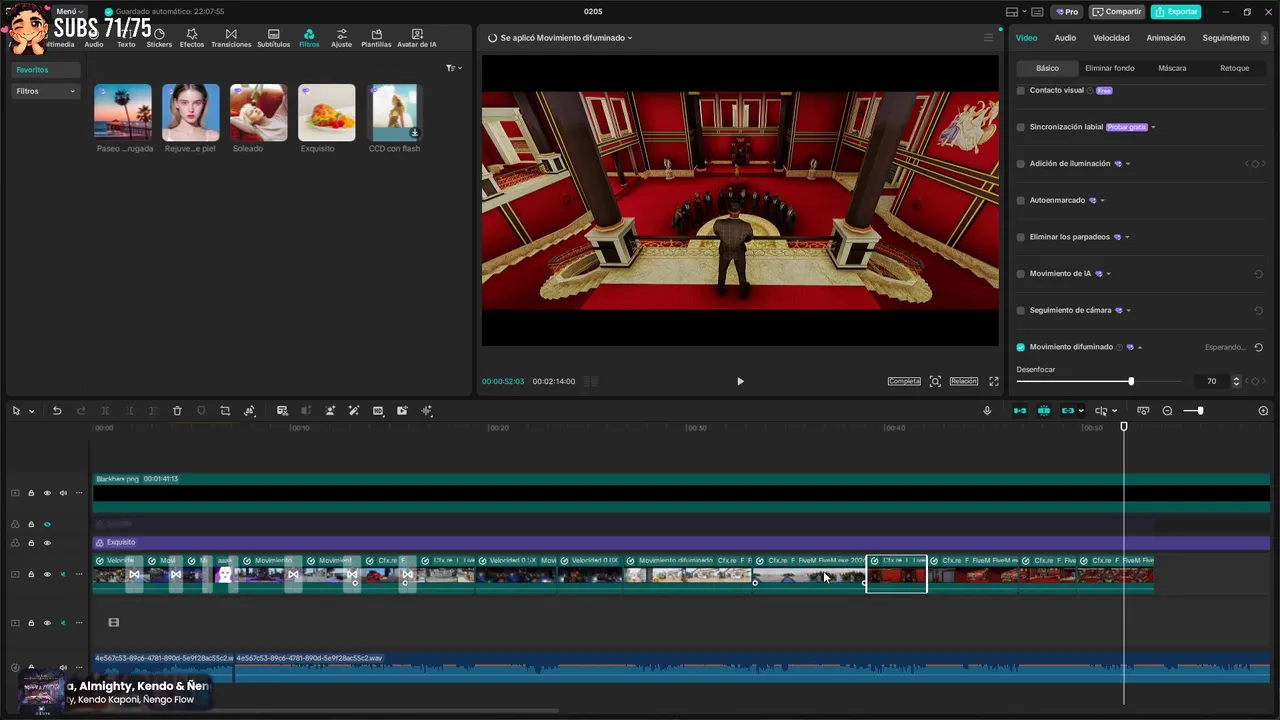Open the linkage dropdown arrow in timeline toolbar

tap(1081, 411)
